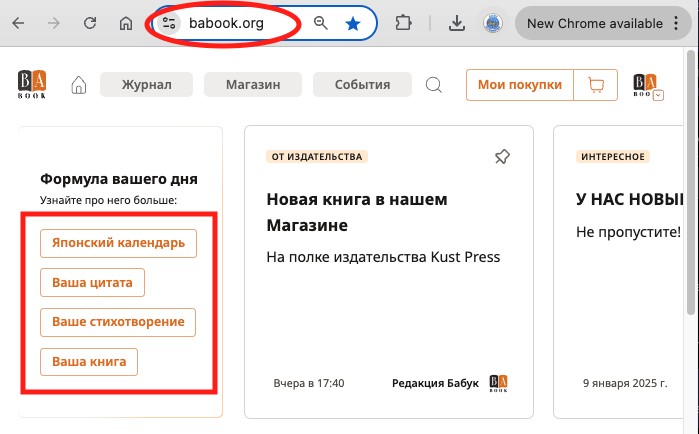699x434 pixels.
Task: Reload the page with the refresh icon
Action: (x=90, y=23)
